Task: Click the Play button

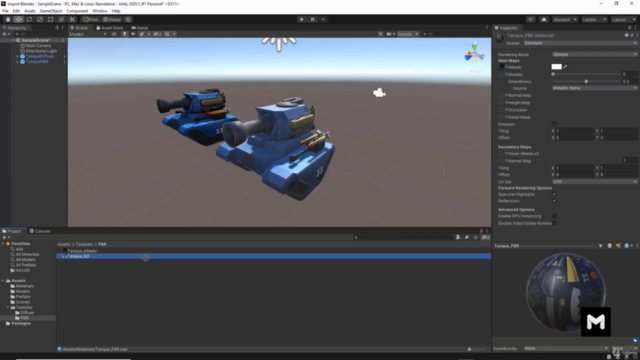Action: tap(302, 20)
